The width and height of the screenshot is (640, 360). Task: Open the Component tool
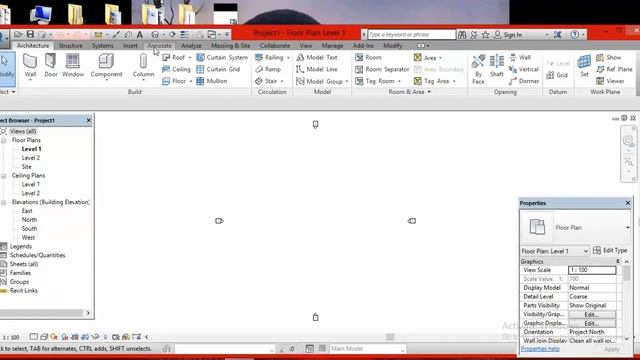click(106, 66)
